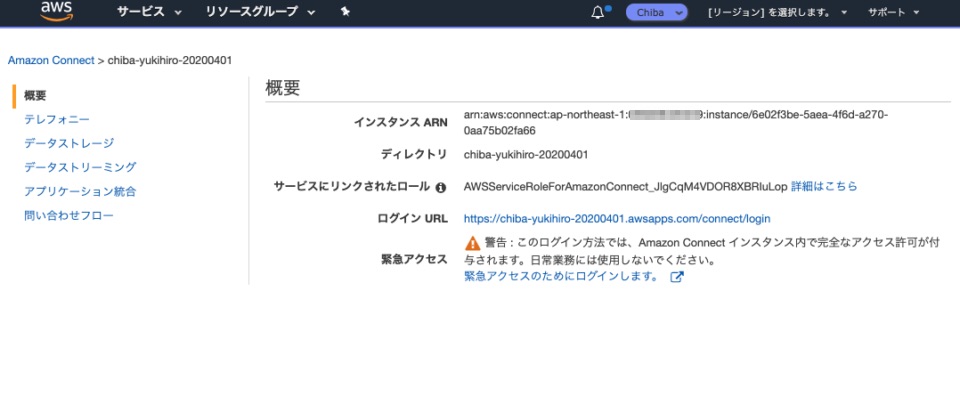The height and width of the screenshot is (396, 960).
Task: Open the connect login URL link
Action: coord(617,219)
